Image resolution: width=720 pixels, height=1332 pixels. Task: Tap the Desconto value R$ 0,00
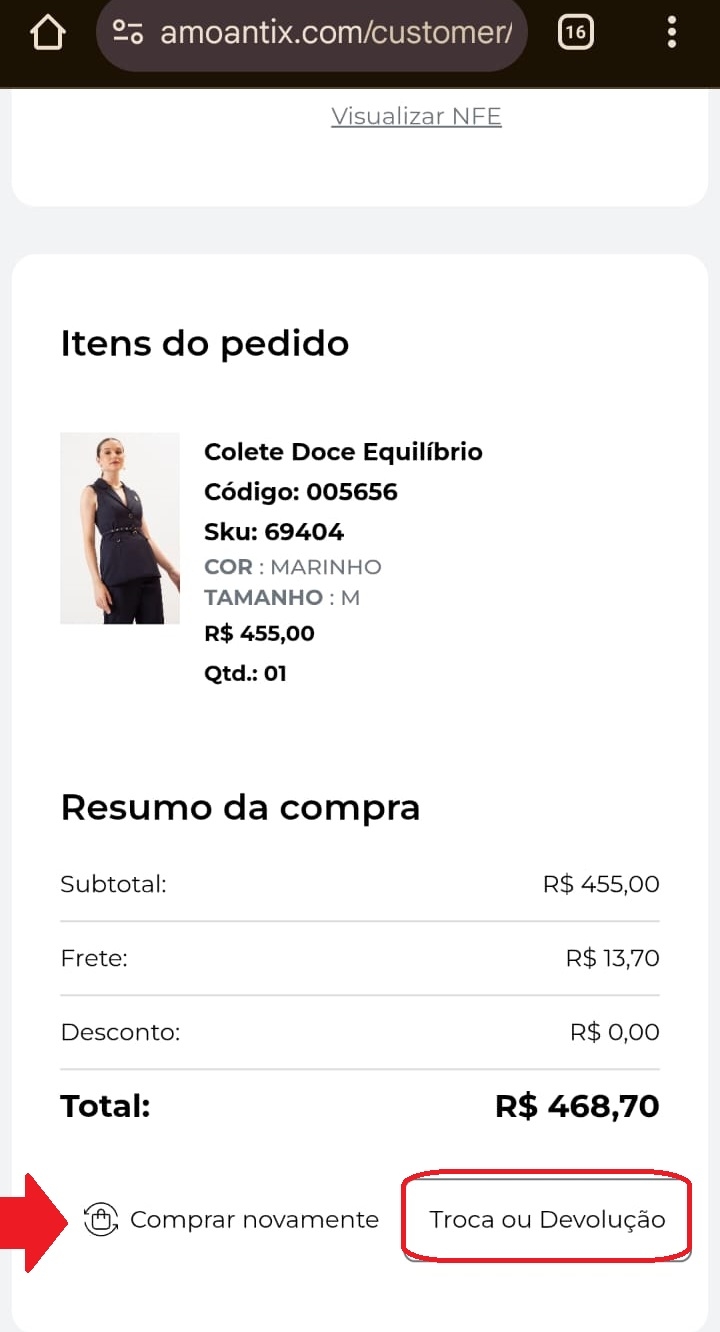point(614,1032)
